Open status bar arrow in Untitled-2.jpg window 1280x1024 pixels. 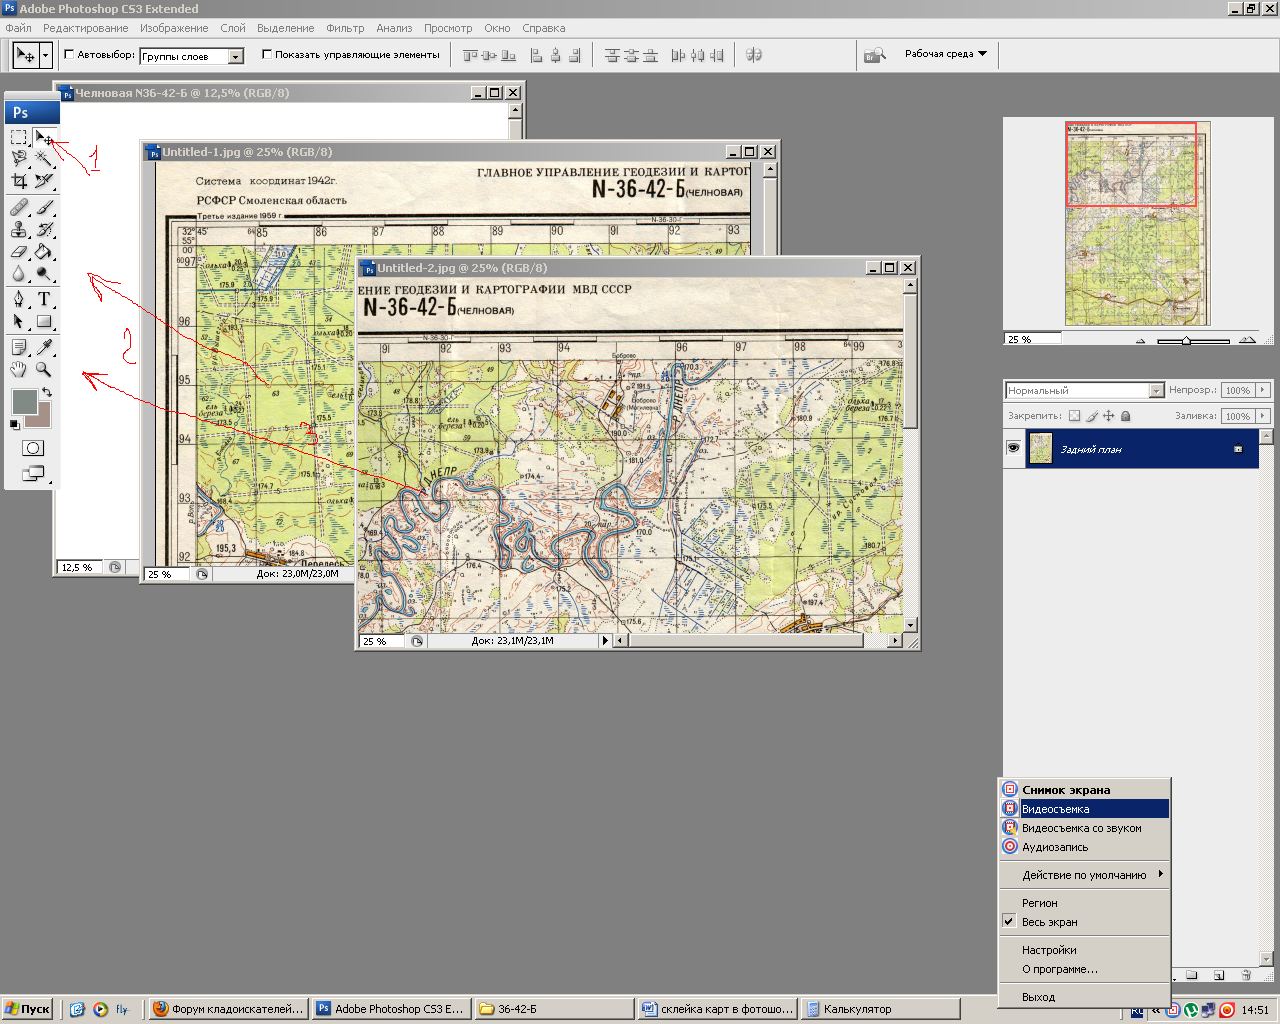(604, 641)
